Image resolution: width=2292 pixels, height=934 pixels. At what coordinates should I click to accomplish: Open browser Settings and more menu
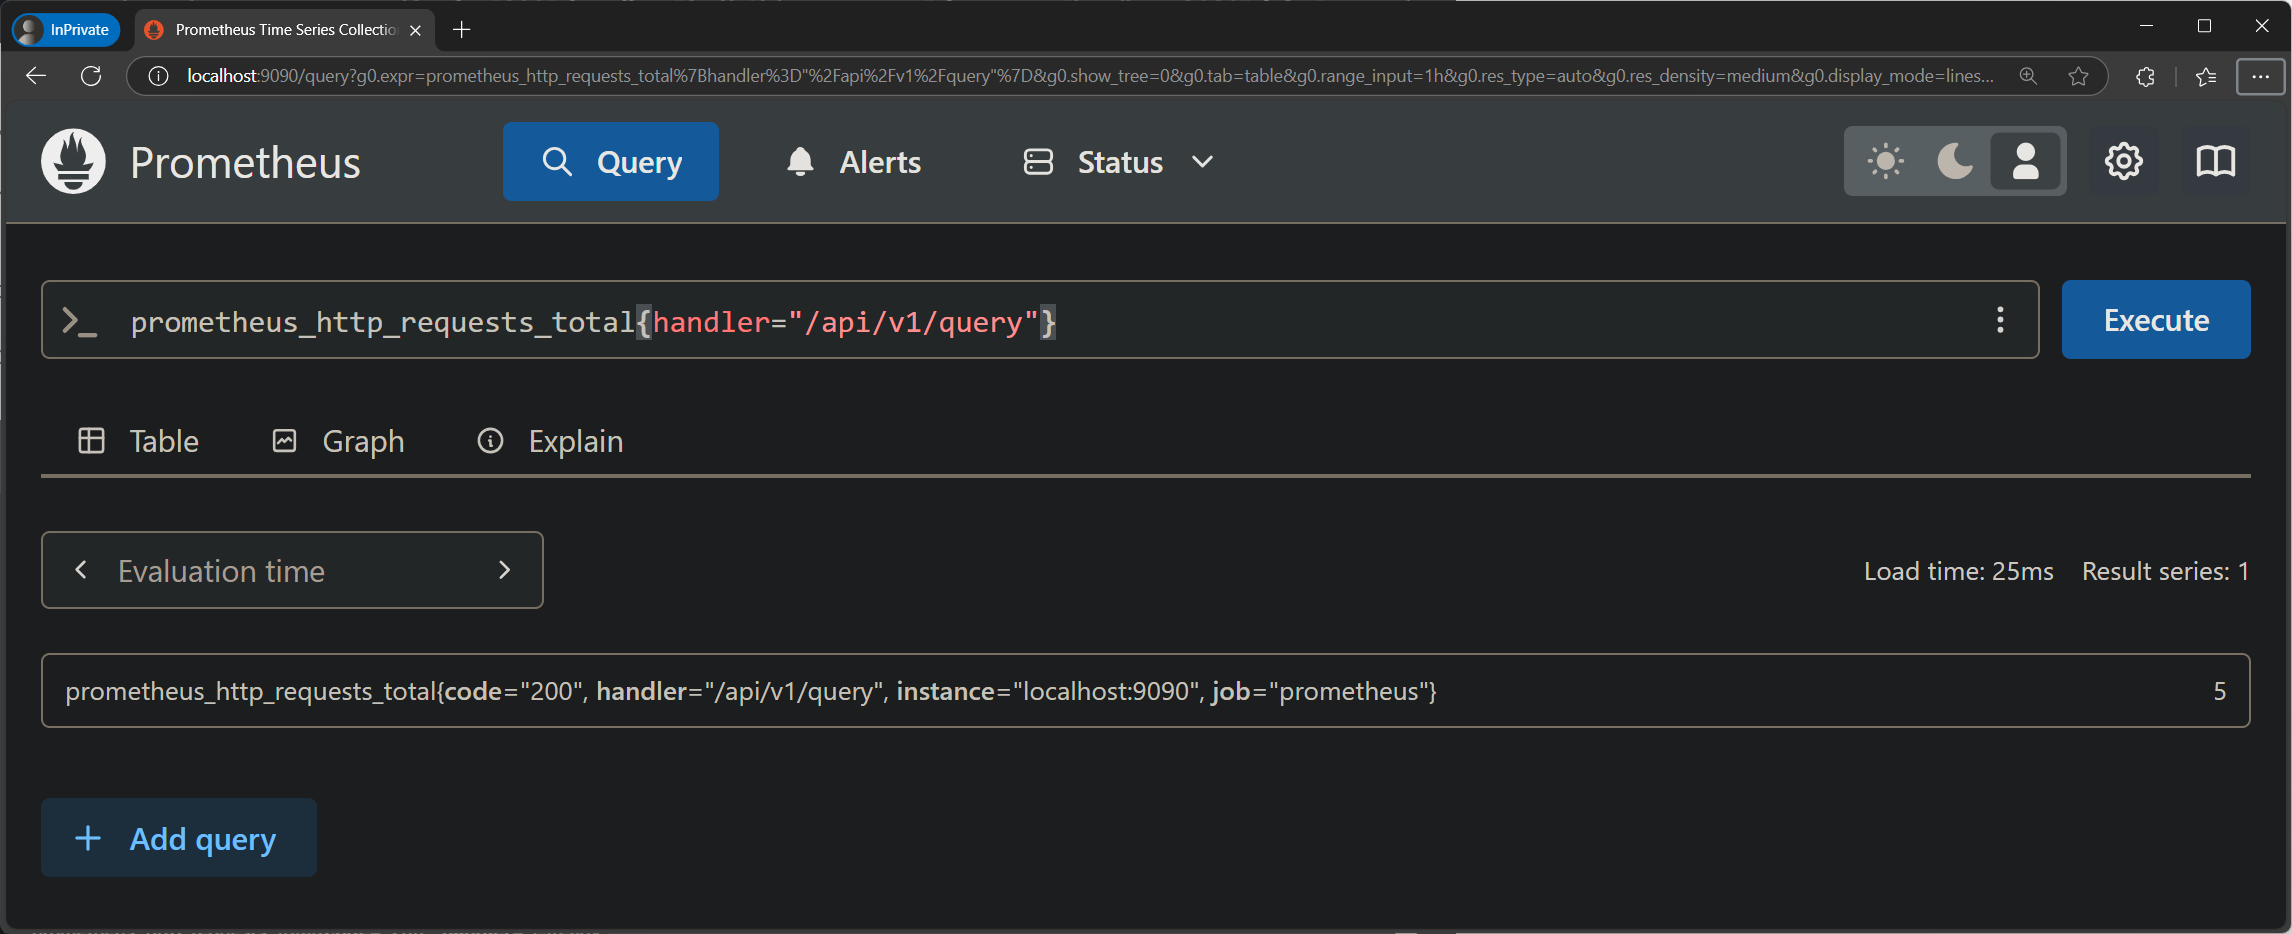2260,76
